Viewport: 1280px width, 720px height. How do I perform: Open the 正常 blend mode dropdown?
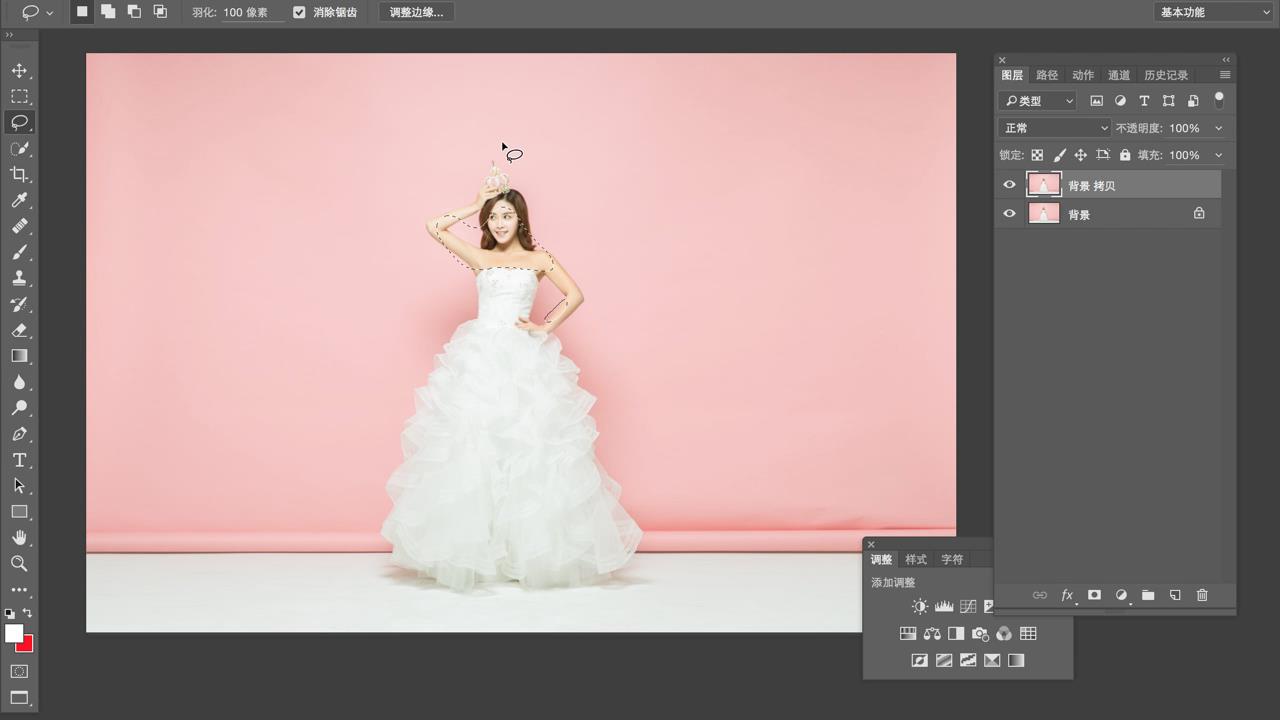tap(1055, 128)
